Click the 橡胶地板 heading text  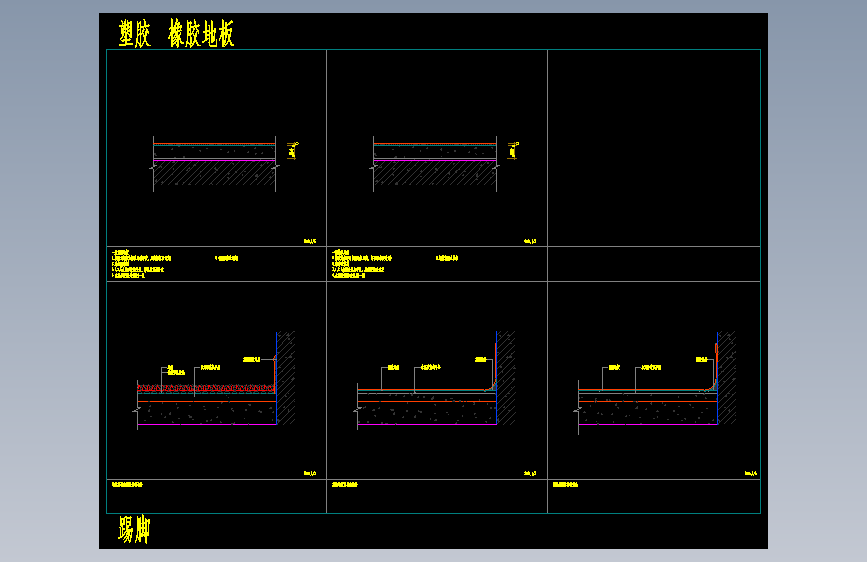coord(201,33)
